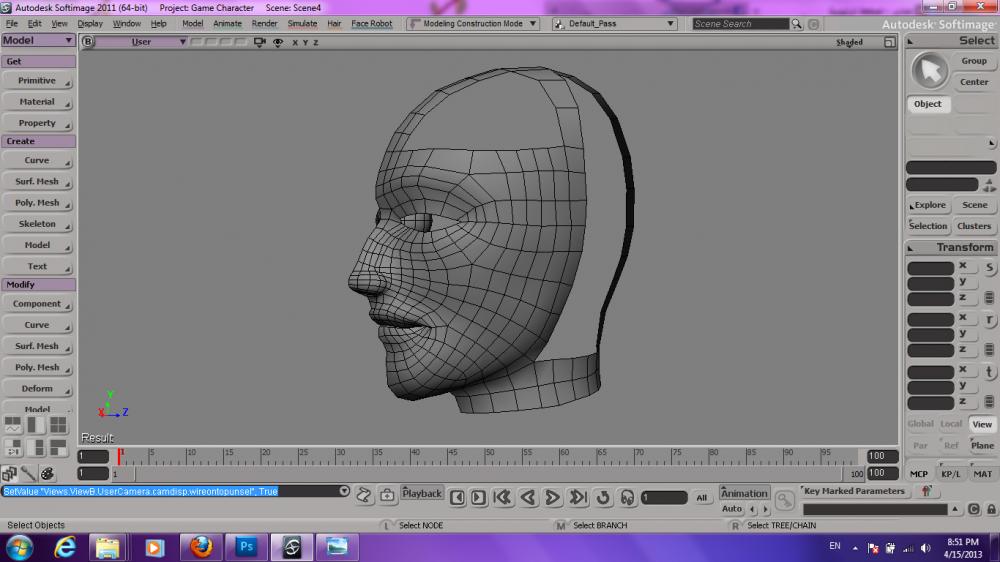This screenshot has width=1000, height=562.
Task: Jump to the first frame
Action: click(503, 497)
